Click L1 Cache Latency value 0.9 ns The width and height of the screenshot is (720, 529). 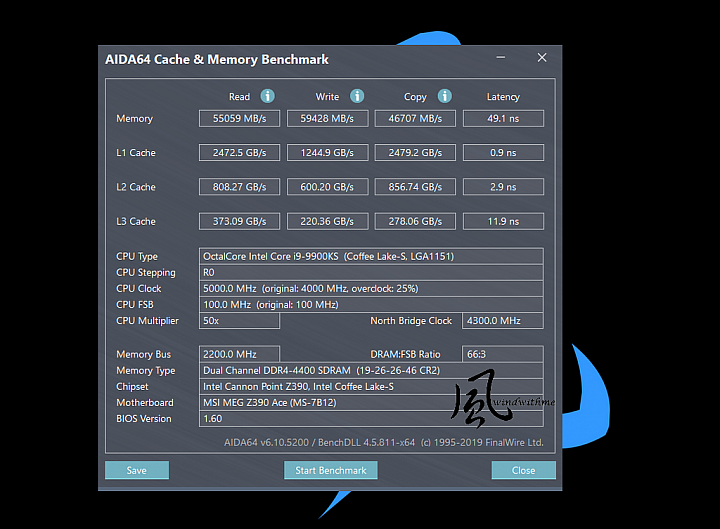click(x=503, y=152)
